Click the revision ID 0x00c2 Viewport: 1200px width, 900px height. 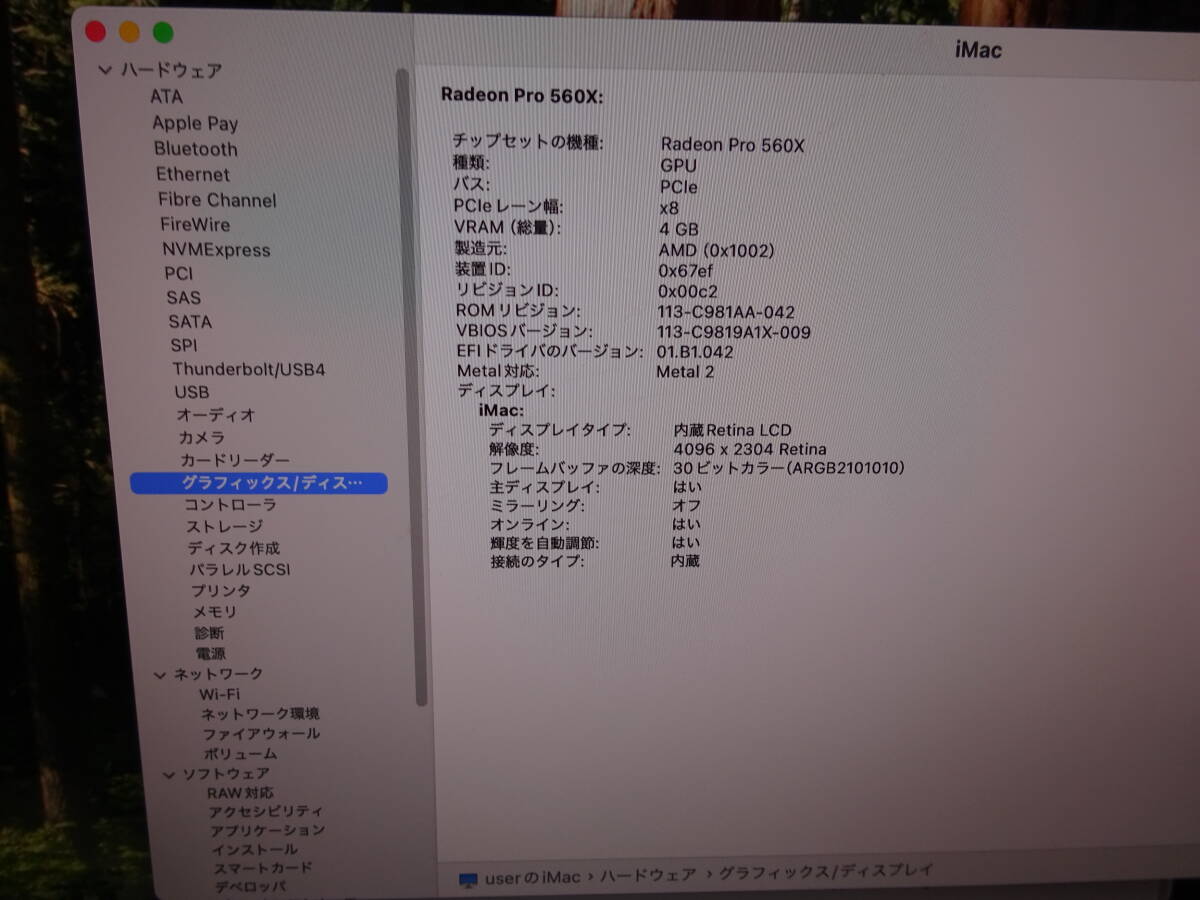coord(687,292)
